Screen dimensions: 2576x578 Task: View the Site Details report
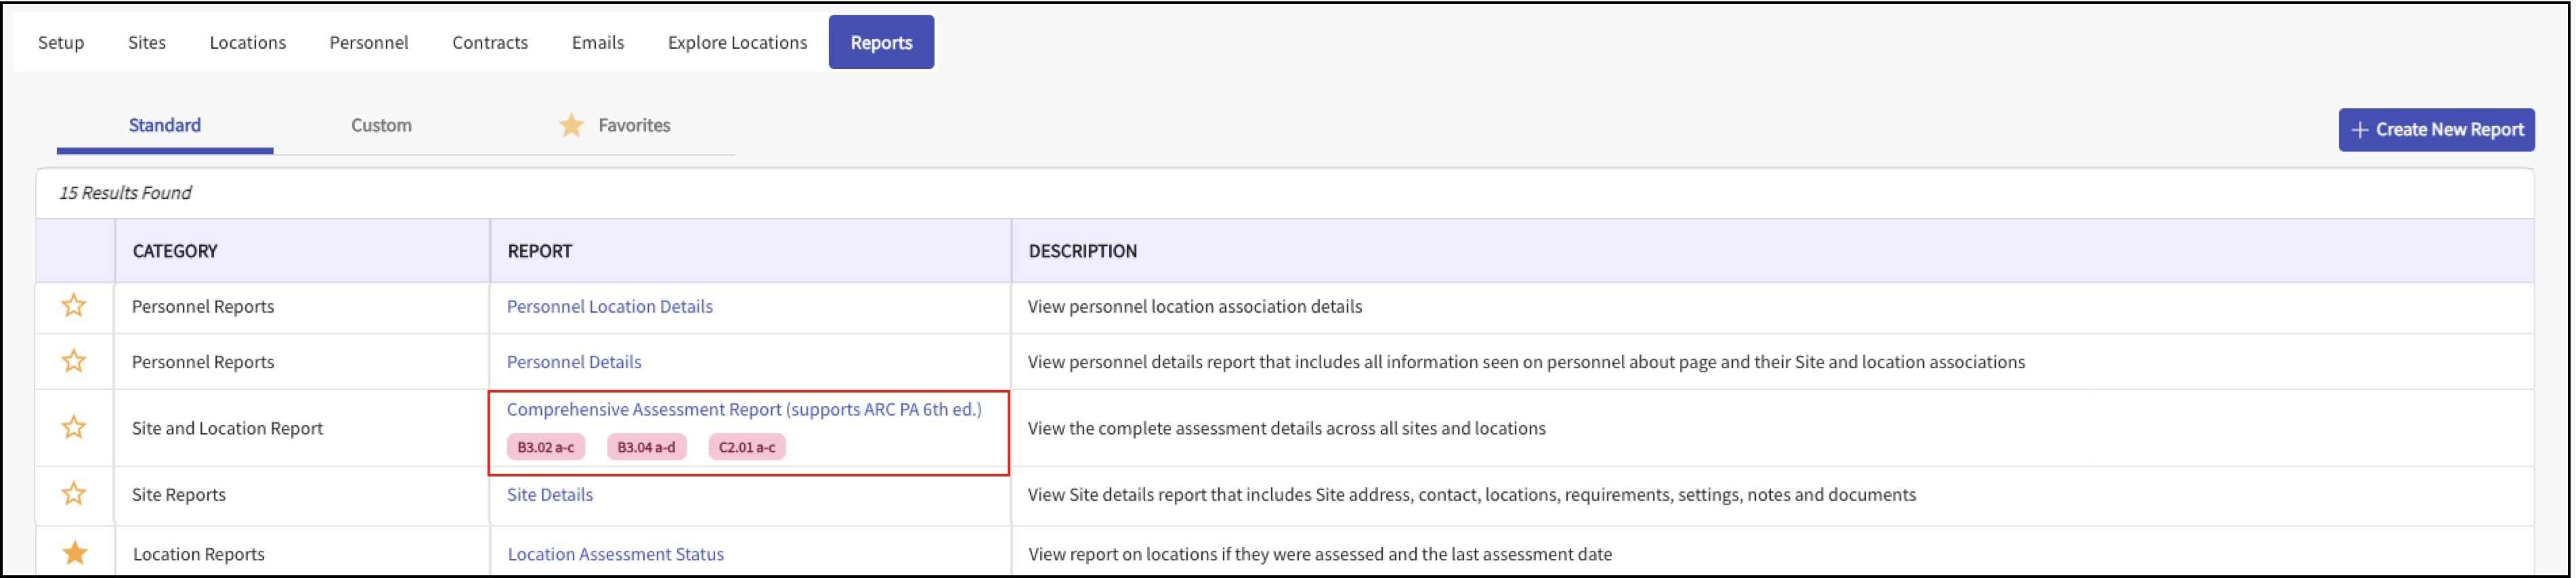click(x=549, y=495)
